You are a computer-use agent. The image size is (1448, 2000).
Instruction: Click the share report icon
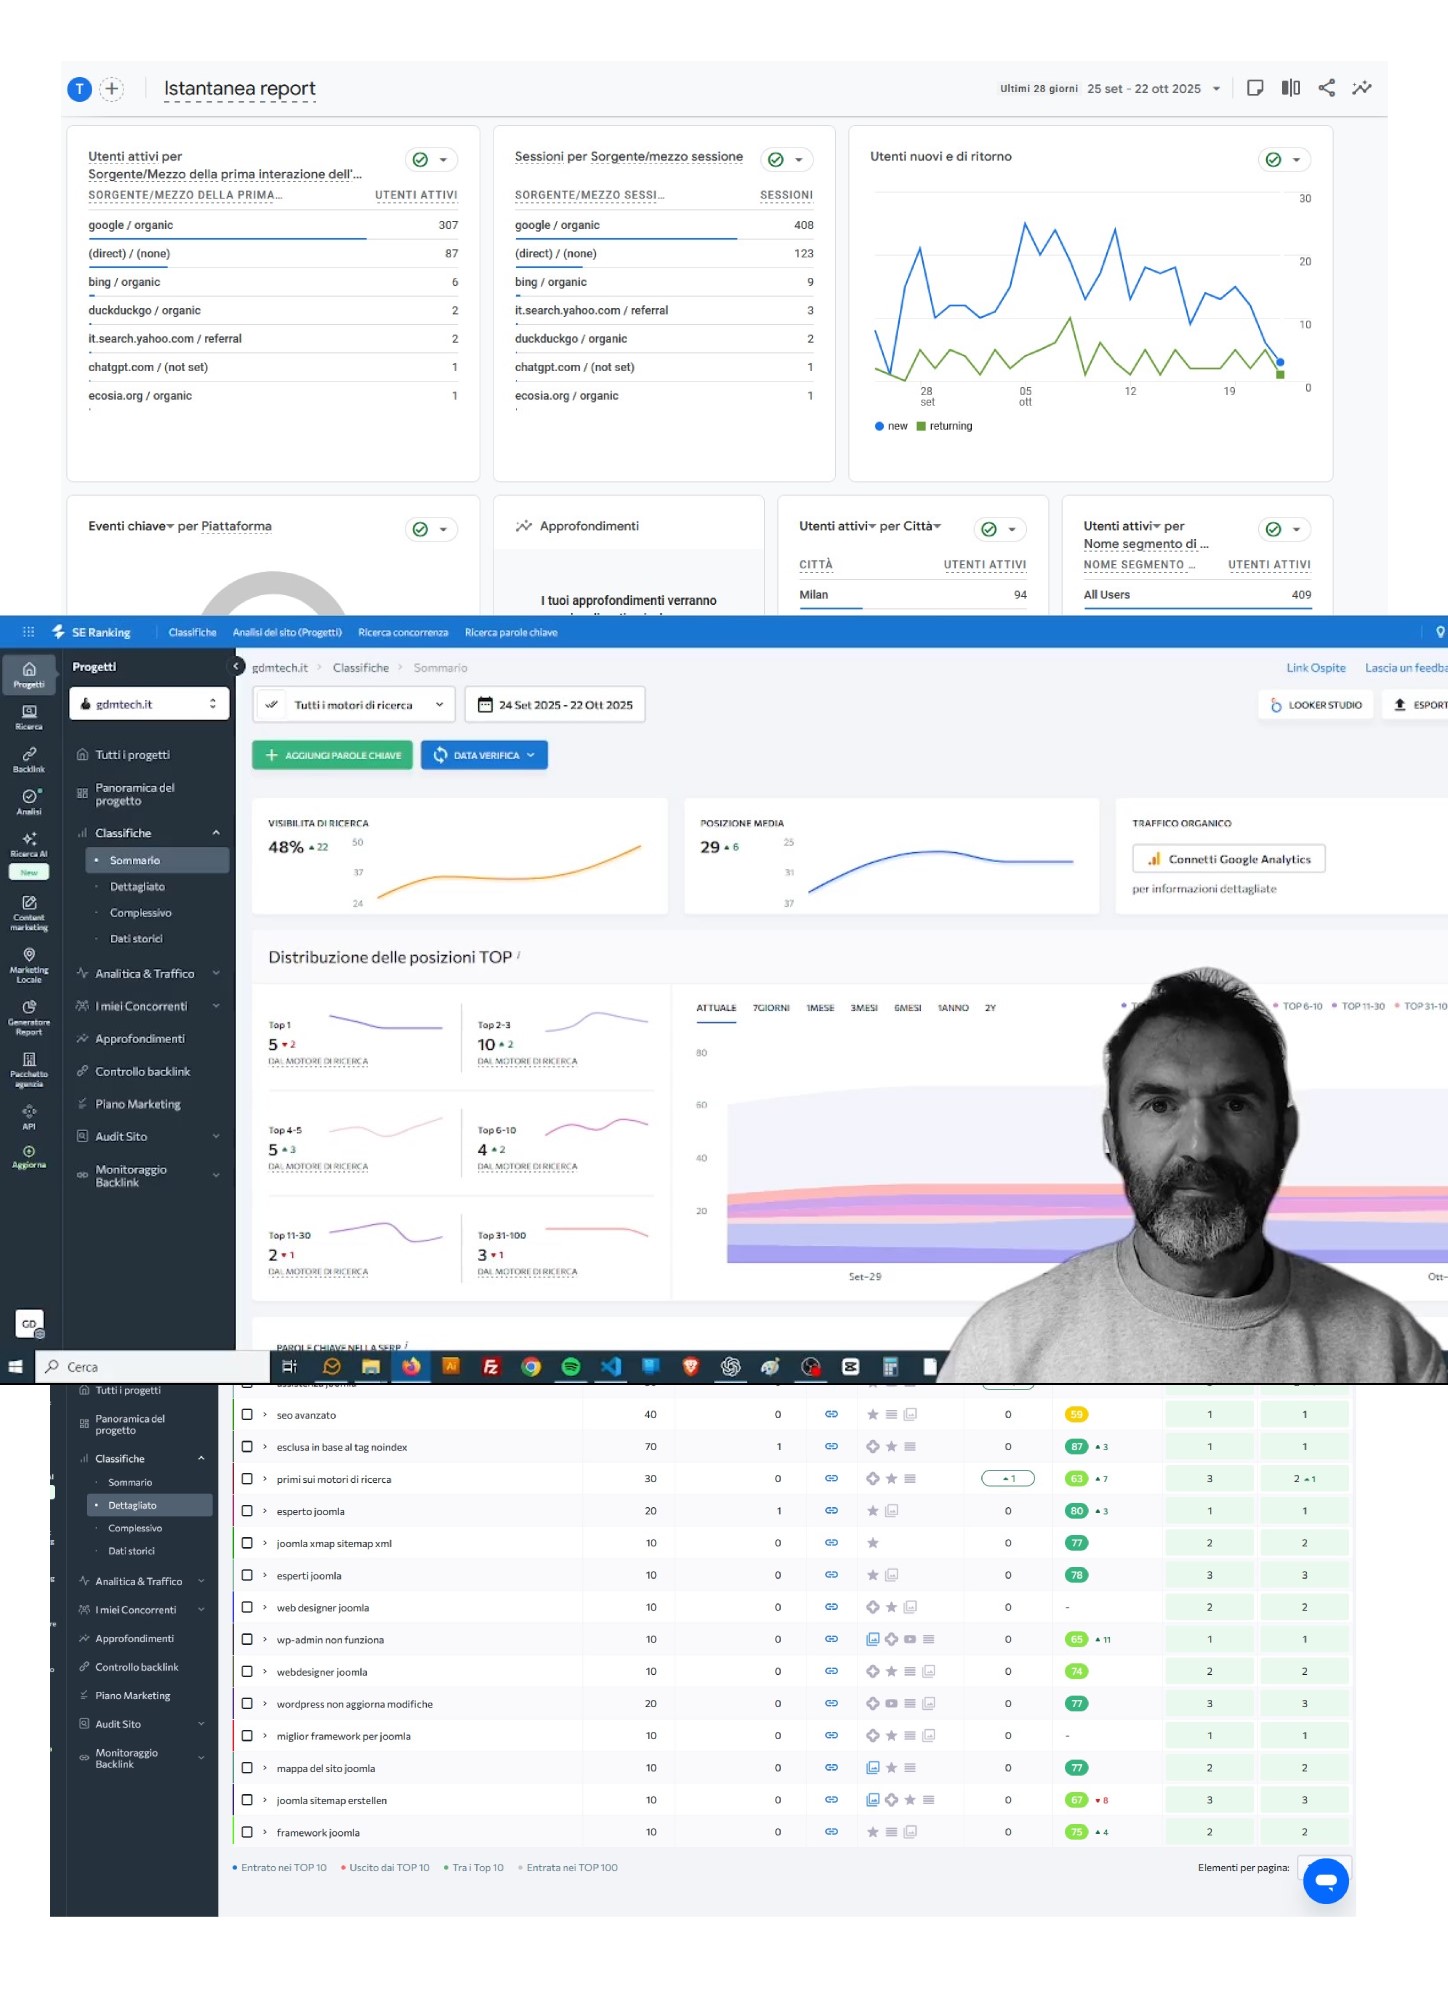[x=1326, y=88]
